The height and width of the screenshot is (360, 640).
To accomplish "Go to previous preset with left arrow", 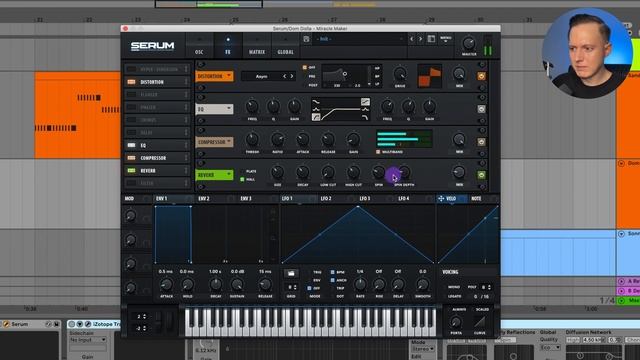I will pyautogui.click(x=411, y=39).
